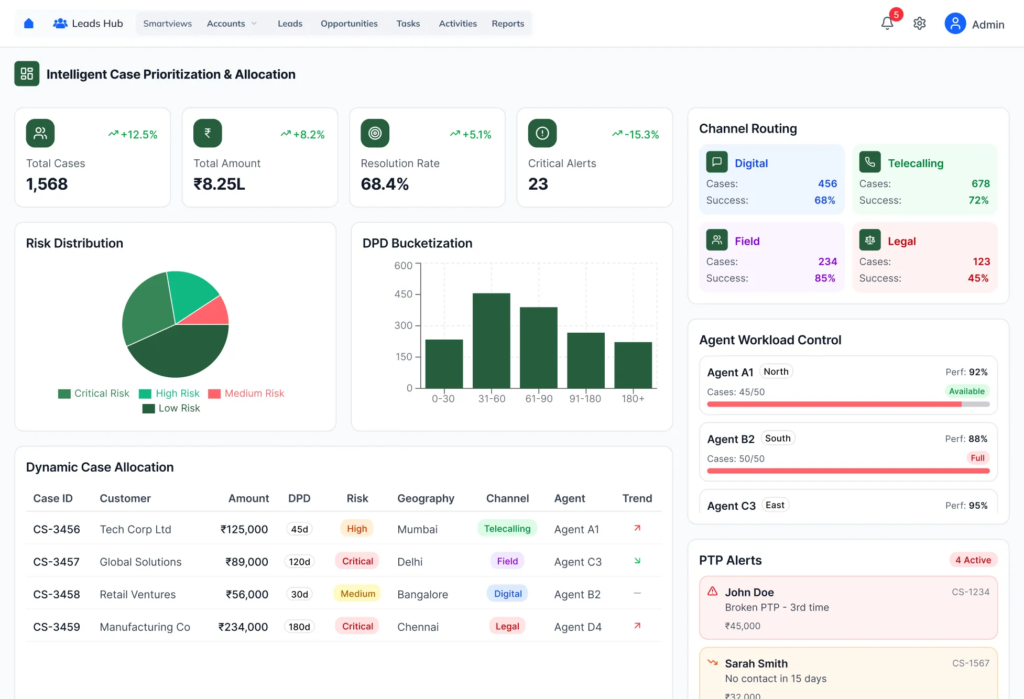This screenshot has width=1024, height=699.
Task: Click the Case ID column header
Action: [53, 498]
